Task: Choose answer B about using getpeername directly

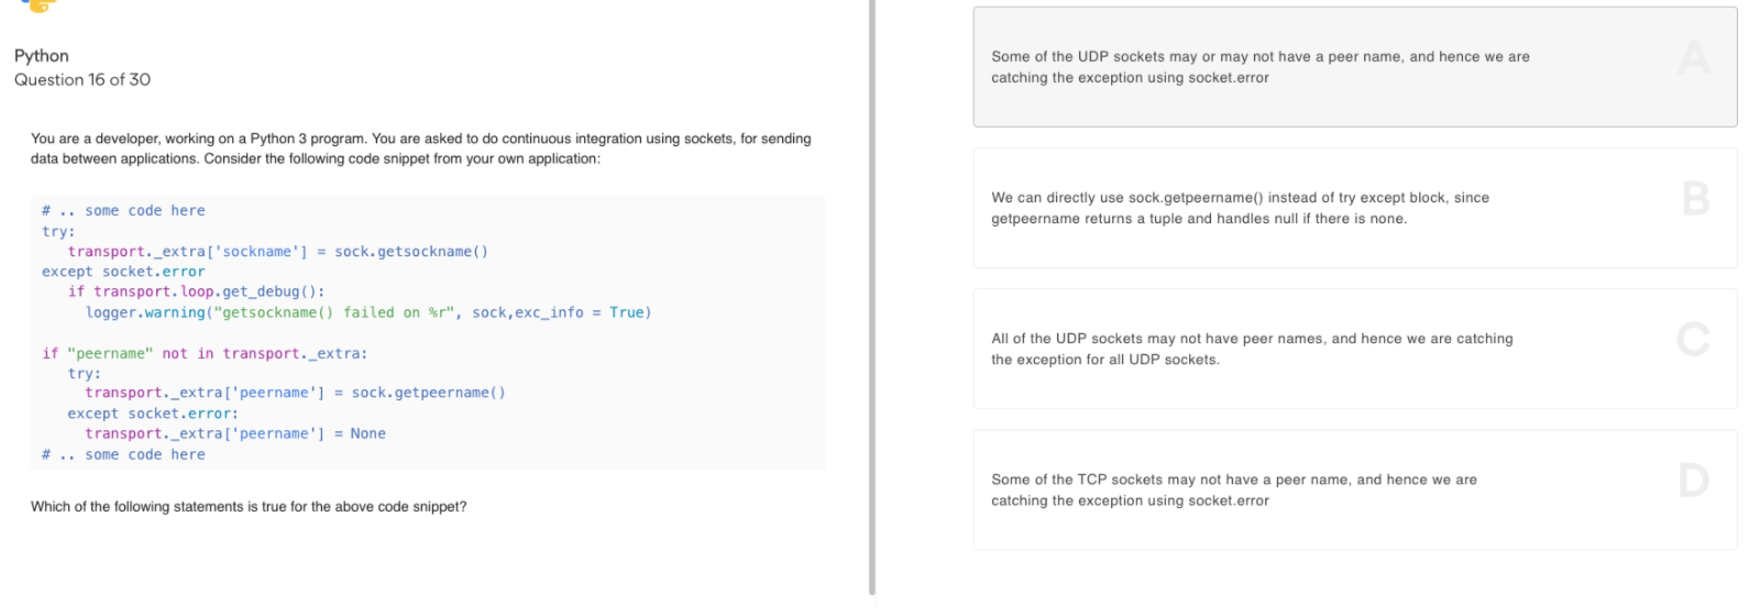Action: point(1355,208)
